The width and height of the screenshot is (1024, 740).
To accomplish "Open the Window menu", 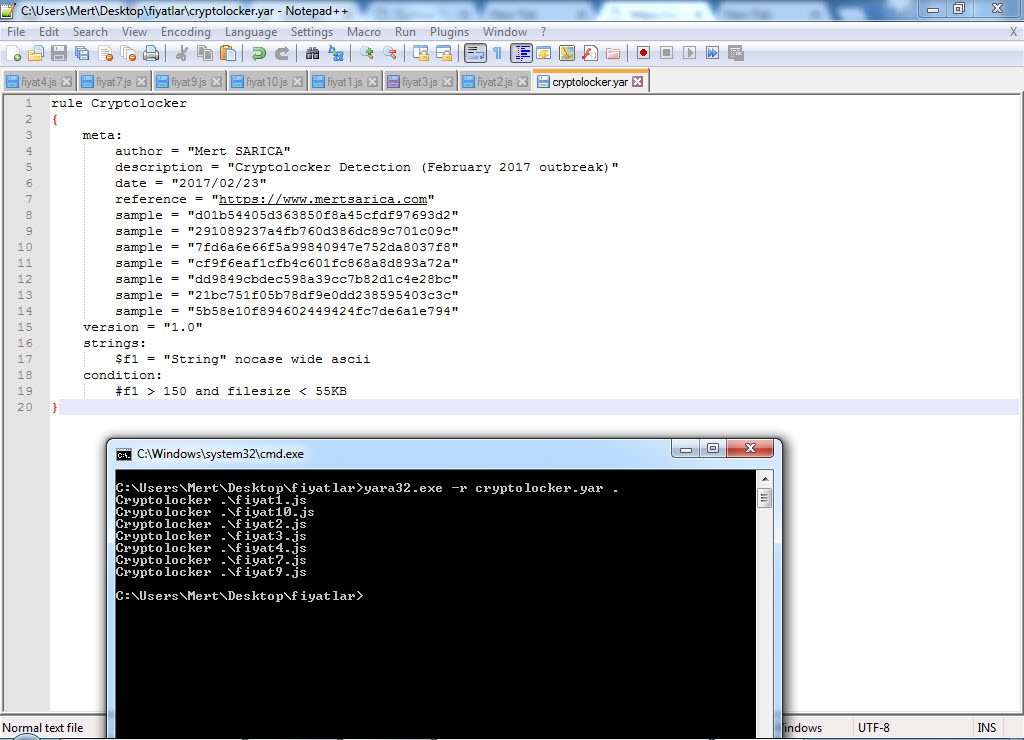I will pos(505,32).
